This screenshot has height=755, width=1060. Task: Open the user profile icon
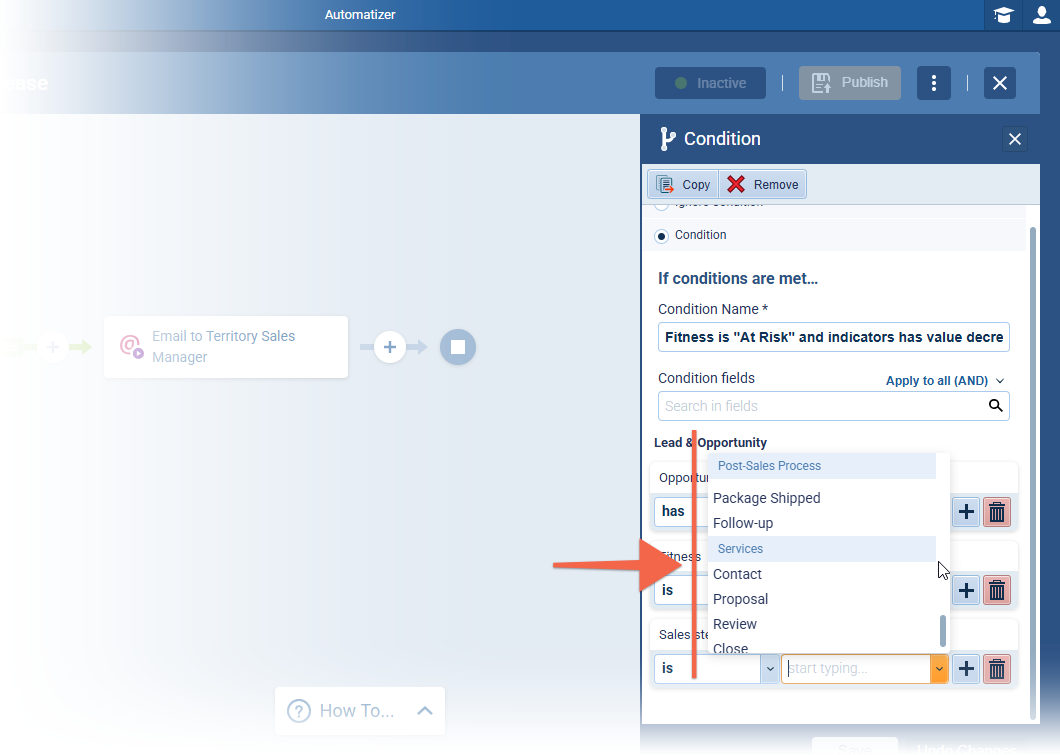(1042, 15)
